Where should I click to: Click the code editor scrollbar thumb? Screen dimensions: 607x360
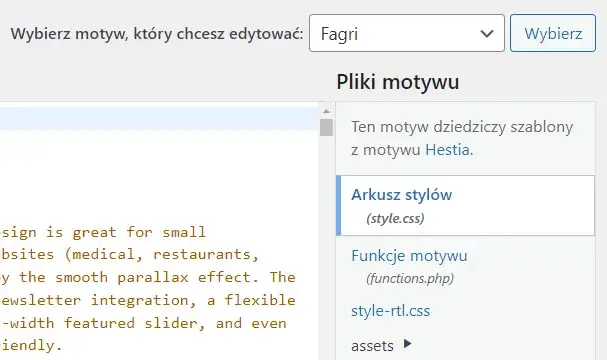326,127
